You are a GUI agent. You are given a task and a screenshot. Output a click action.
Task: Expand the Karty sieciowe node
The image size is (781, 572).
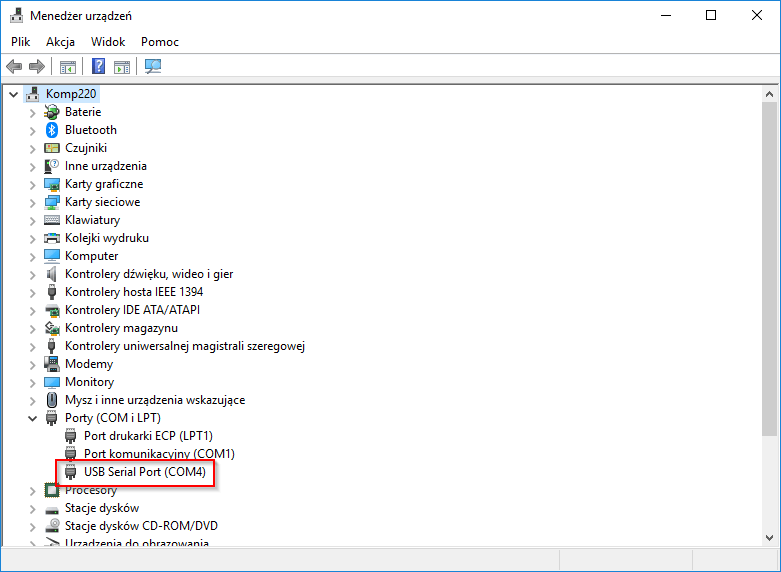(x=32, y=202)
